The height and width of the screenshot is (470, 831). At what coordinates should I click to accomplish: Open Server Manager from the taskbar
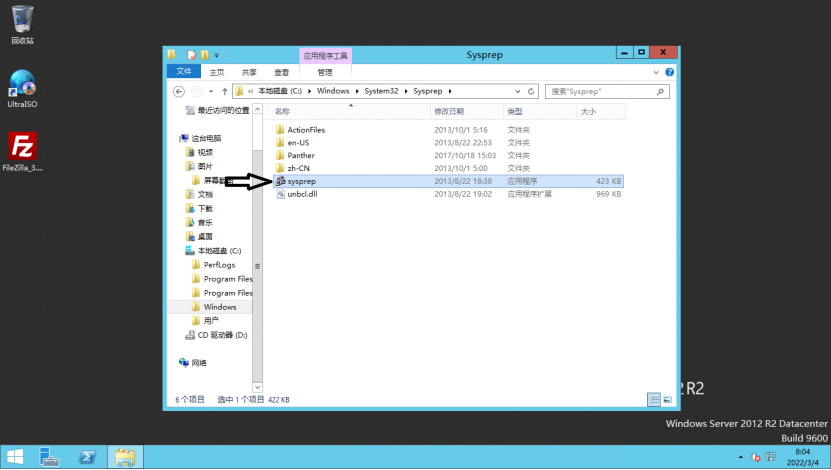pyautogui.click(x=49, y=457)
